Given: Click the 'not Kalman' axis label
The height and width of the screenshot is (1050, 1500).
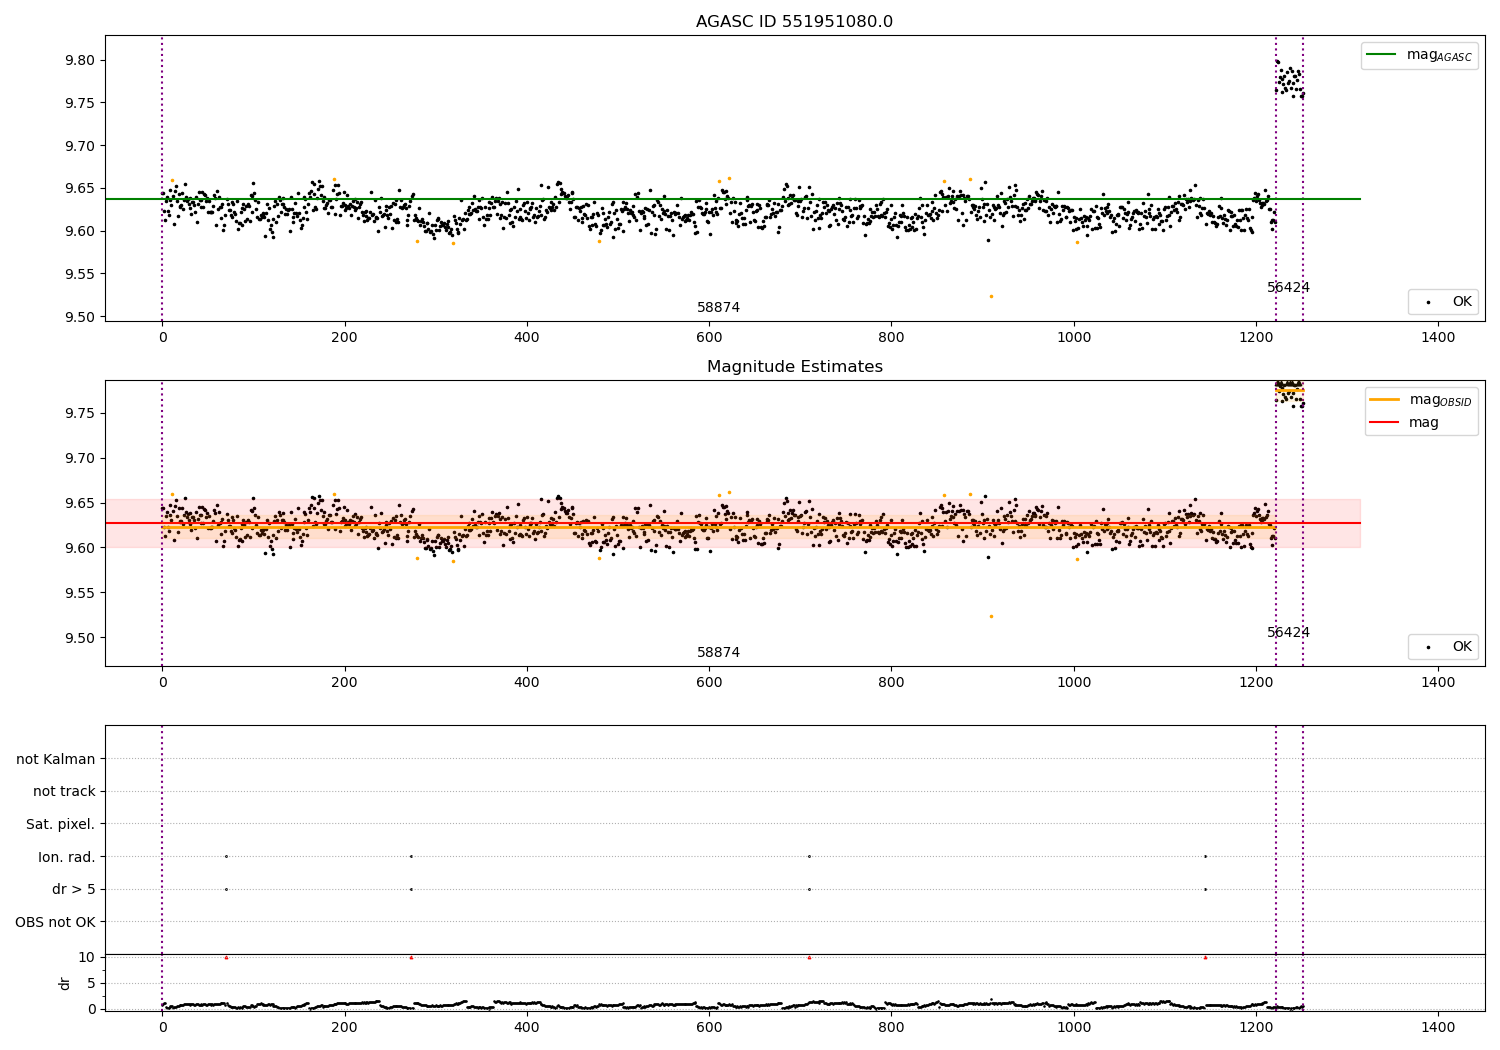Looking at the screenshot, I should 56,759.
